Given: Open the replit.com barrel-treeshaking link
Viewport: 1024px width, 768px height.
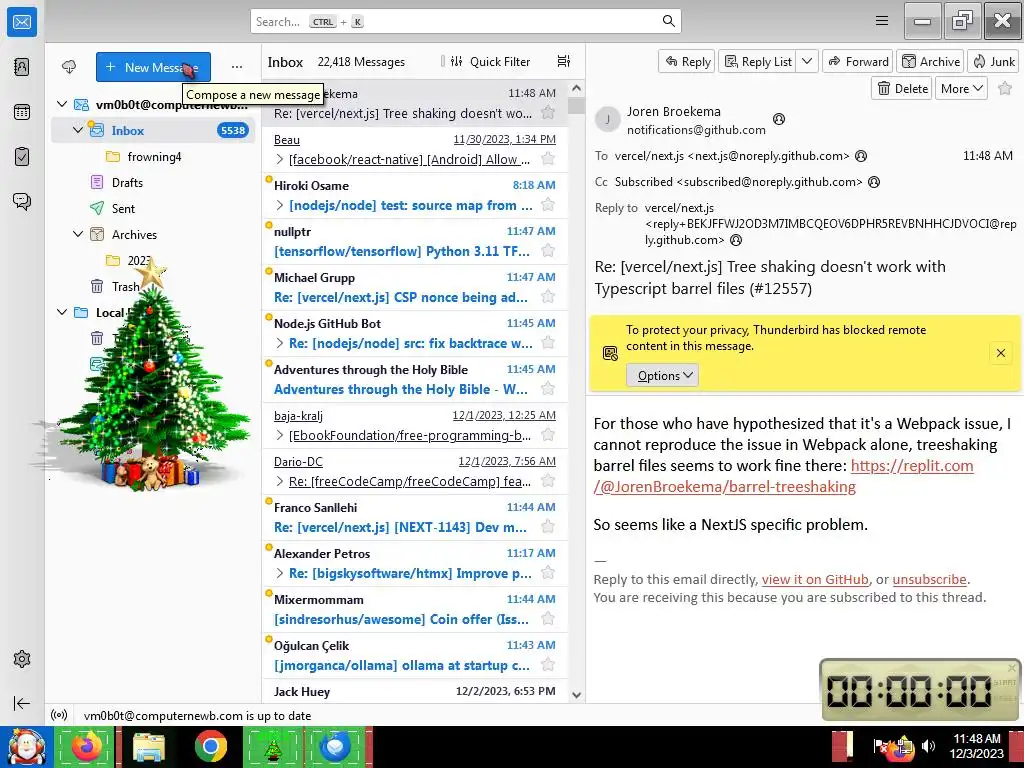Looking at the screenshot, I should tap(784, 476).
